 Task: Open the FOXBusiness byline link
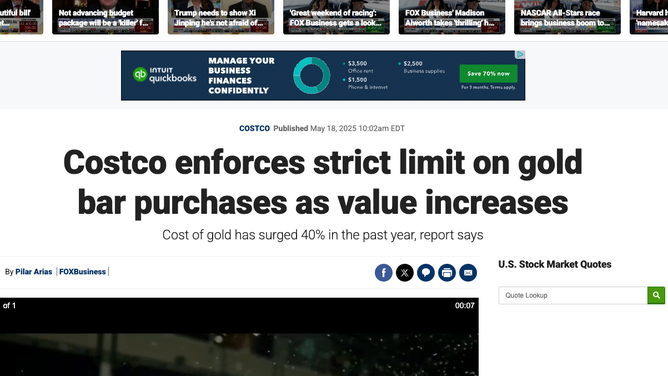click(82, 272)
